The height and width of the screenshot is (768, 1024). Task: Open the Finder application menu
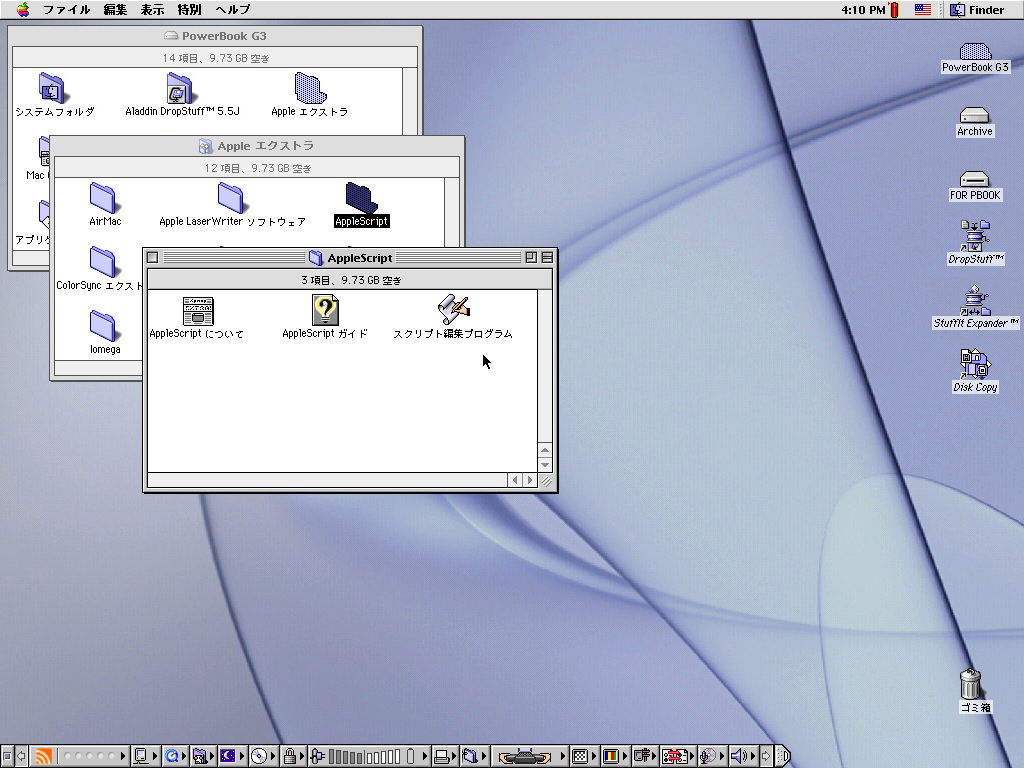click(978, 10)
